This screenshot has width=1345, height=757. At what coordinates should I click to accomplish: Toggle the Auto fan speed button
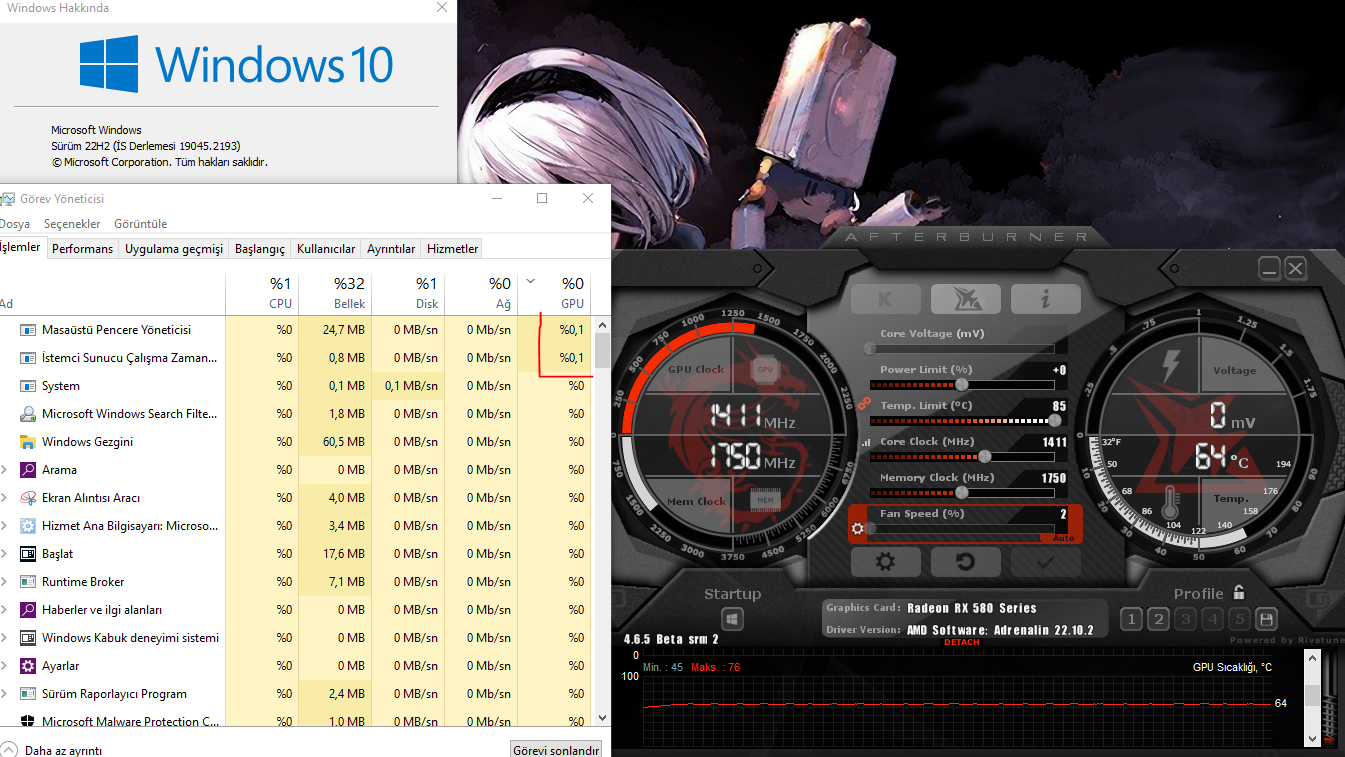pyautogui.click(x=1063, y=537)
